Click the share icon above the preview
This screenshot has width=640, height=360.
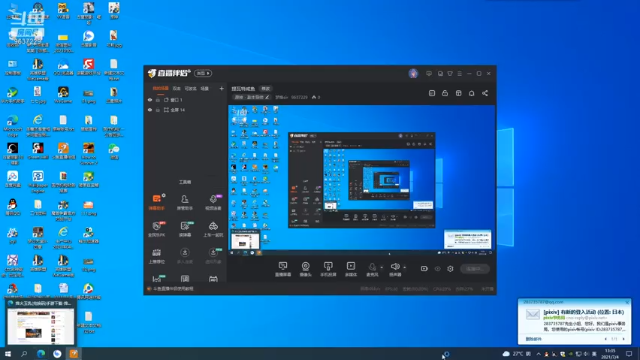485,93
